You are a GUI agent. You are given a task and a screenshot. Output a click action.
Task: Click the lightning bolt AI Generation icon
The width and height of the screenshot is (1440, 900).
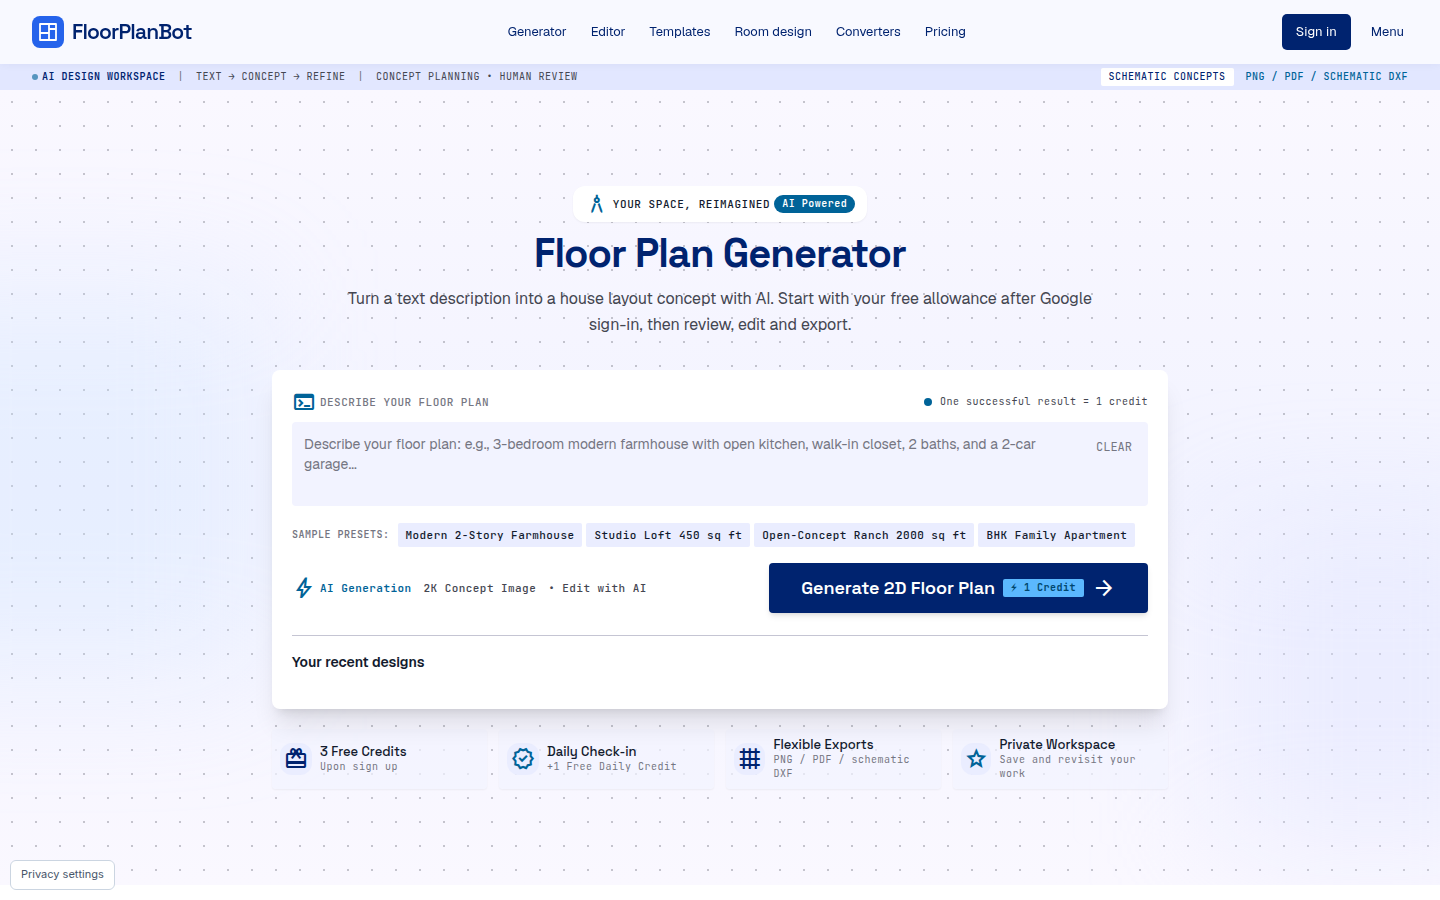point(304,588)
